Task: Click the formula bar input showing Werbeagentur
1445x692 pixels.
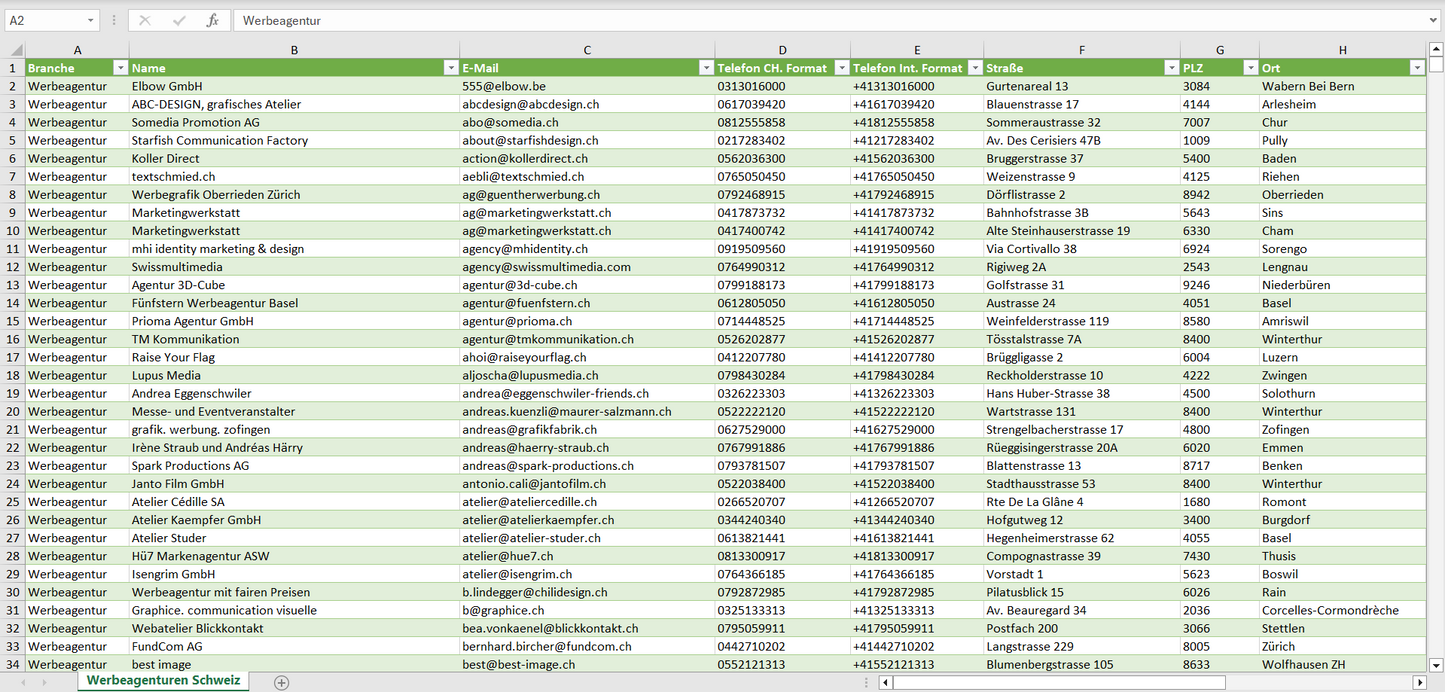Action: click(830, 20)
